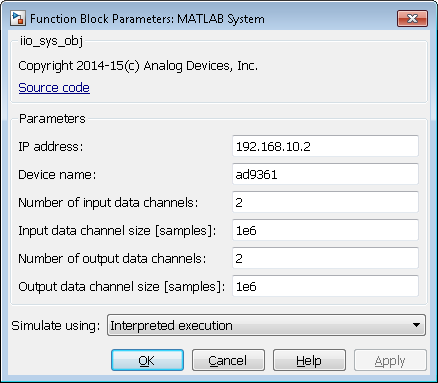Screen dimensions: 438x383
Task: Confirm settings with the OK button
Action: 147,360
